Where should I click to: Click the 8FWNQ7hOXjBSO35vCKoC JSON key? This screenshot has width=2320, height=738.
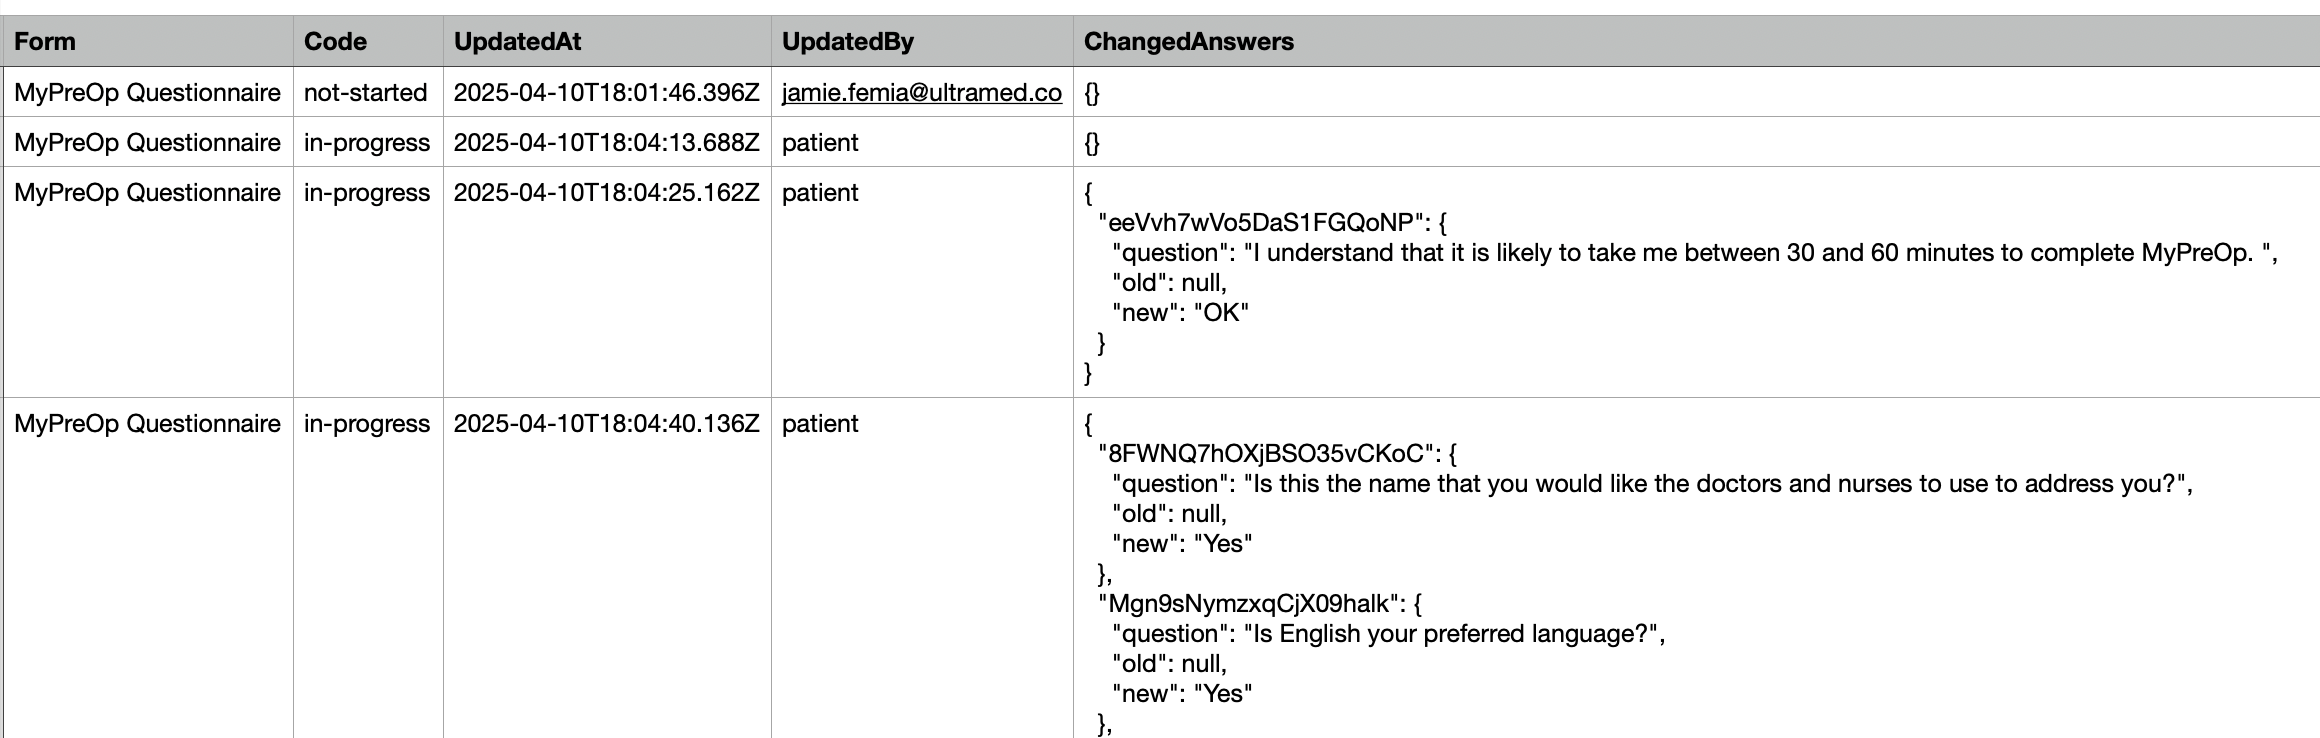[x=1266, y=453]
